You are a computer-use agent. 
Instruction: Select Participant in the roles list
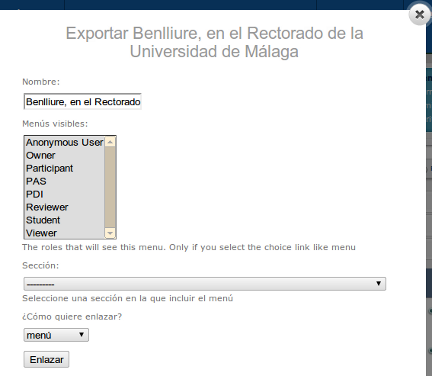click(64, 168)
